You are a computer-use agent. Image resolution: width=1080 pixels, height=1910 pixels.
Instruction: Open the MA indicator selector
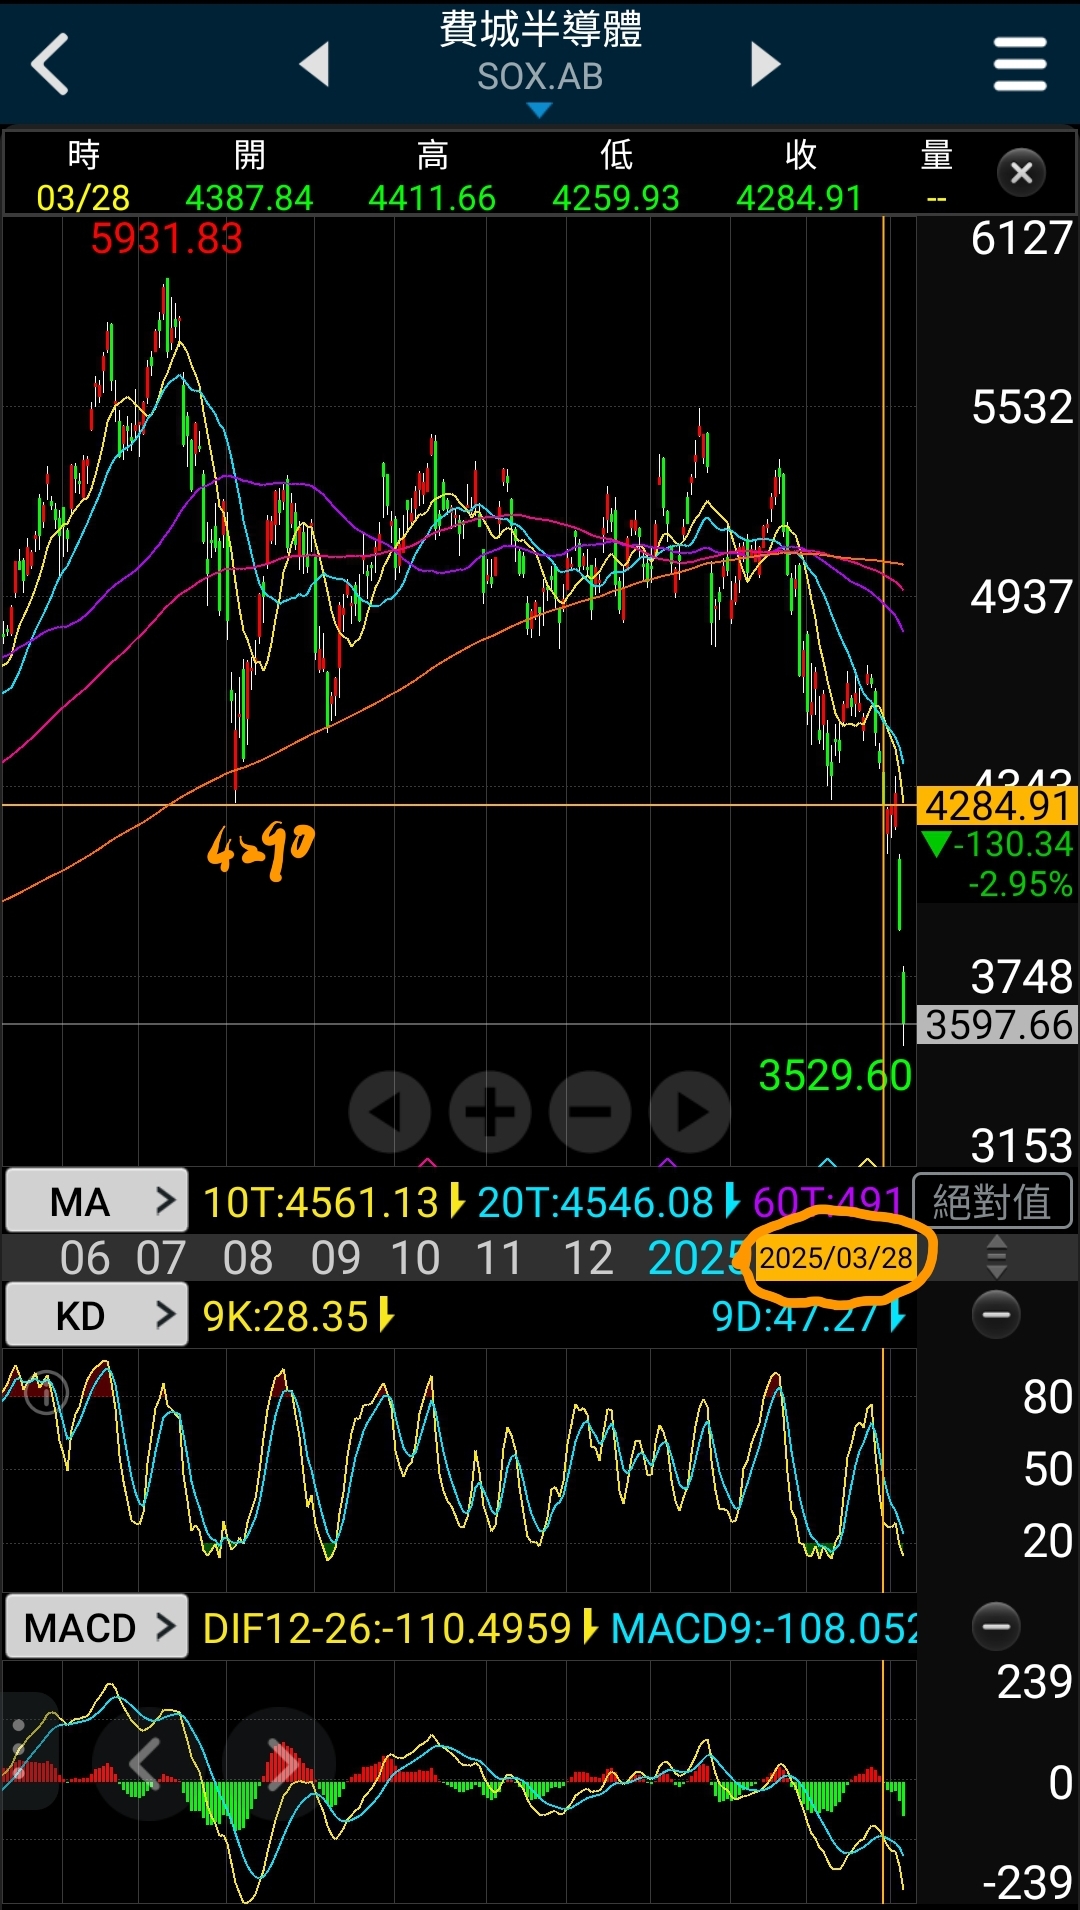(97, 1201)
